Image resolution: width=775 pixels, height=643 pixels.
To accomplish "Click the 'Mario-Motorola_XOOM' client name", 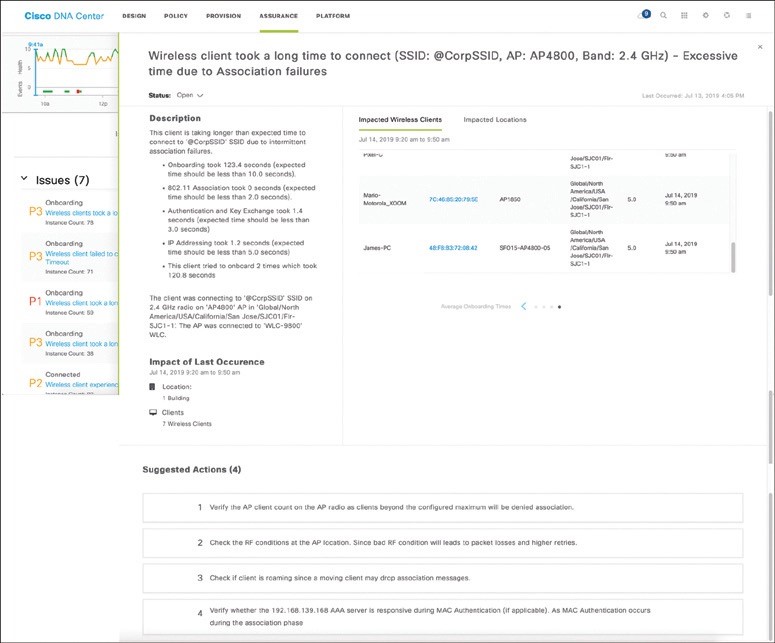I will (x=385, y=199).
